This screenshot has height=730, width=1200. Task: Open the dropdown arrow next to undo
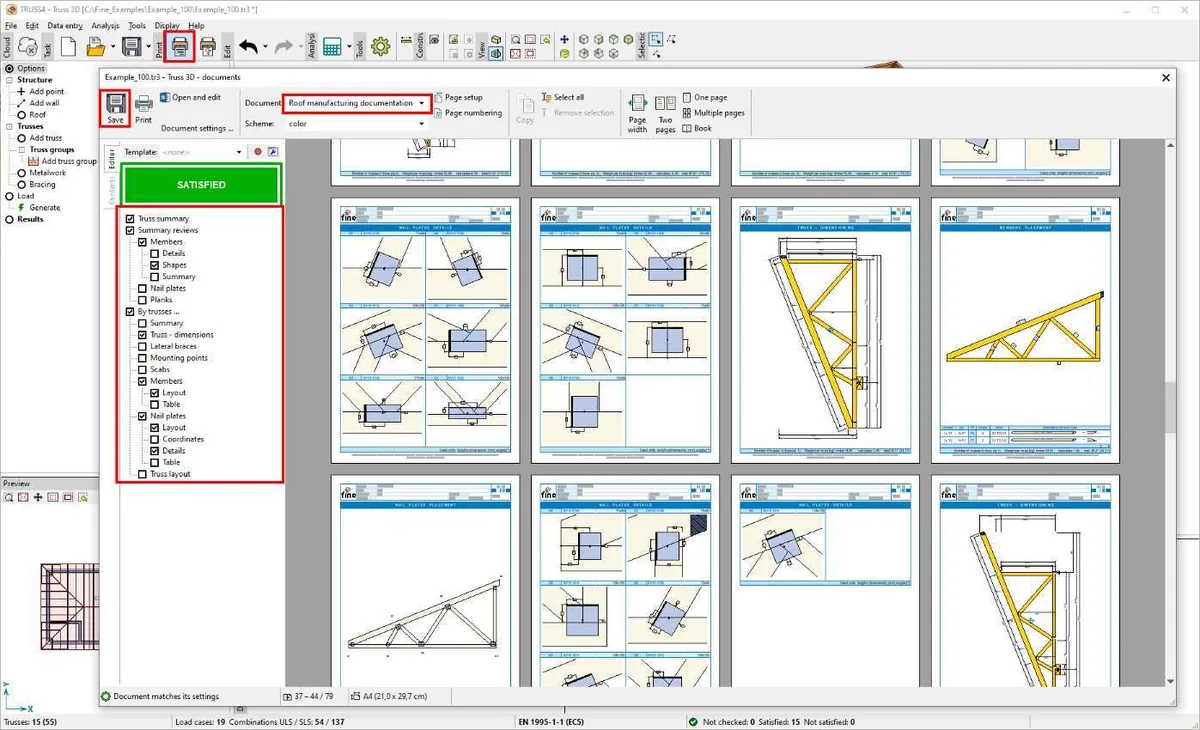(265, 47)
